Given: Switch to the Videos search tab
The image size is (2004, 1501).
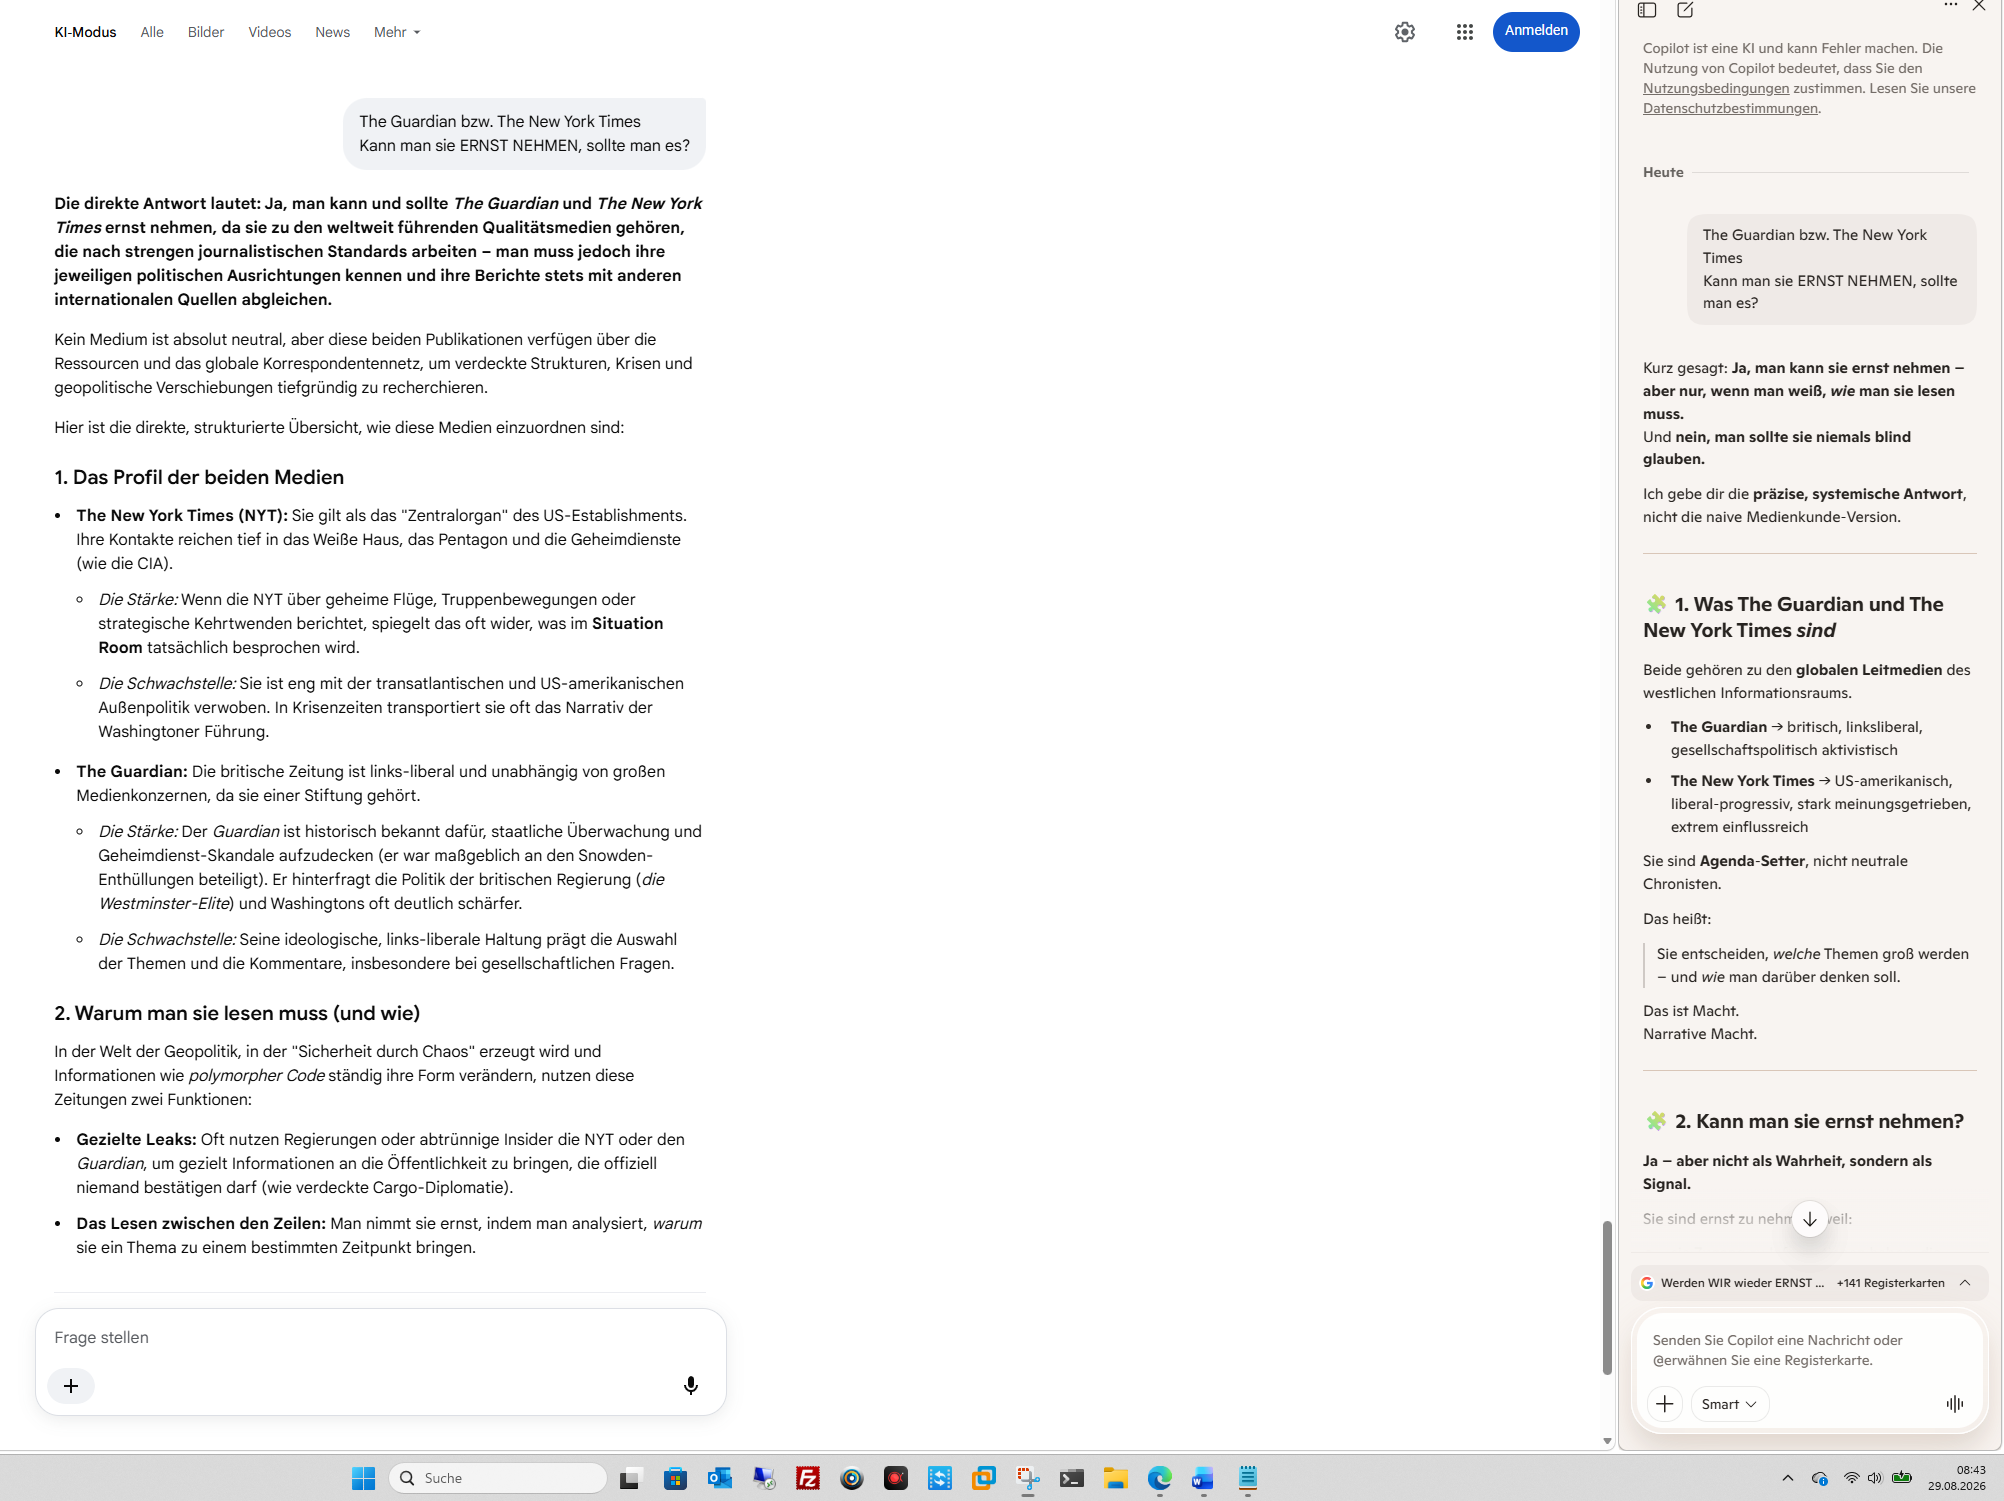Looking at the screenshot, I should (x=270, y=32).
